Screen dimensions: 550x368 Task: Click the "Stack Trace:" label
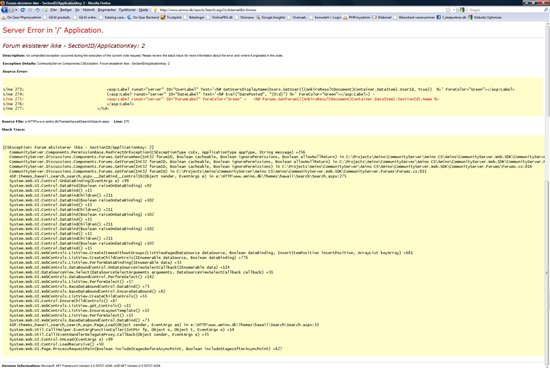(x=13, y=129)
